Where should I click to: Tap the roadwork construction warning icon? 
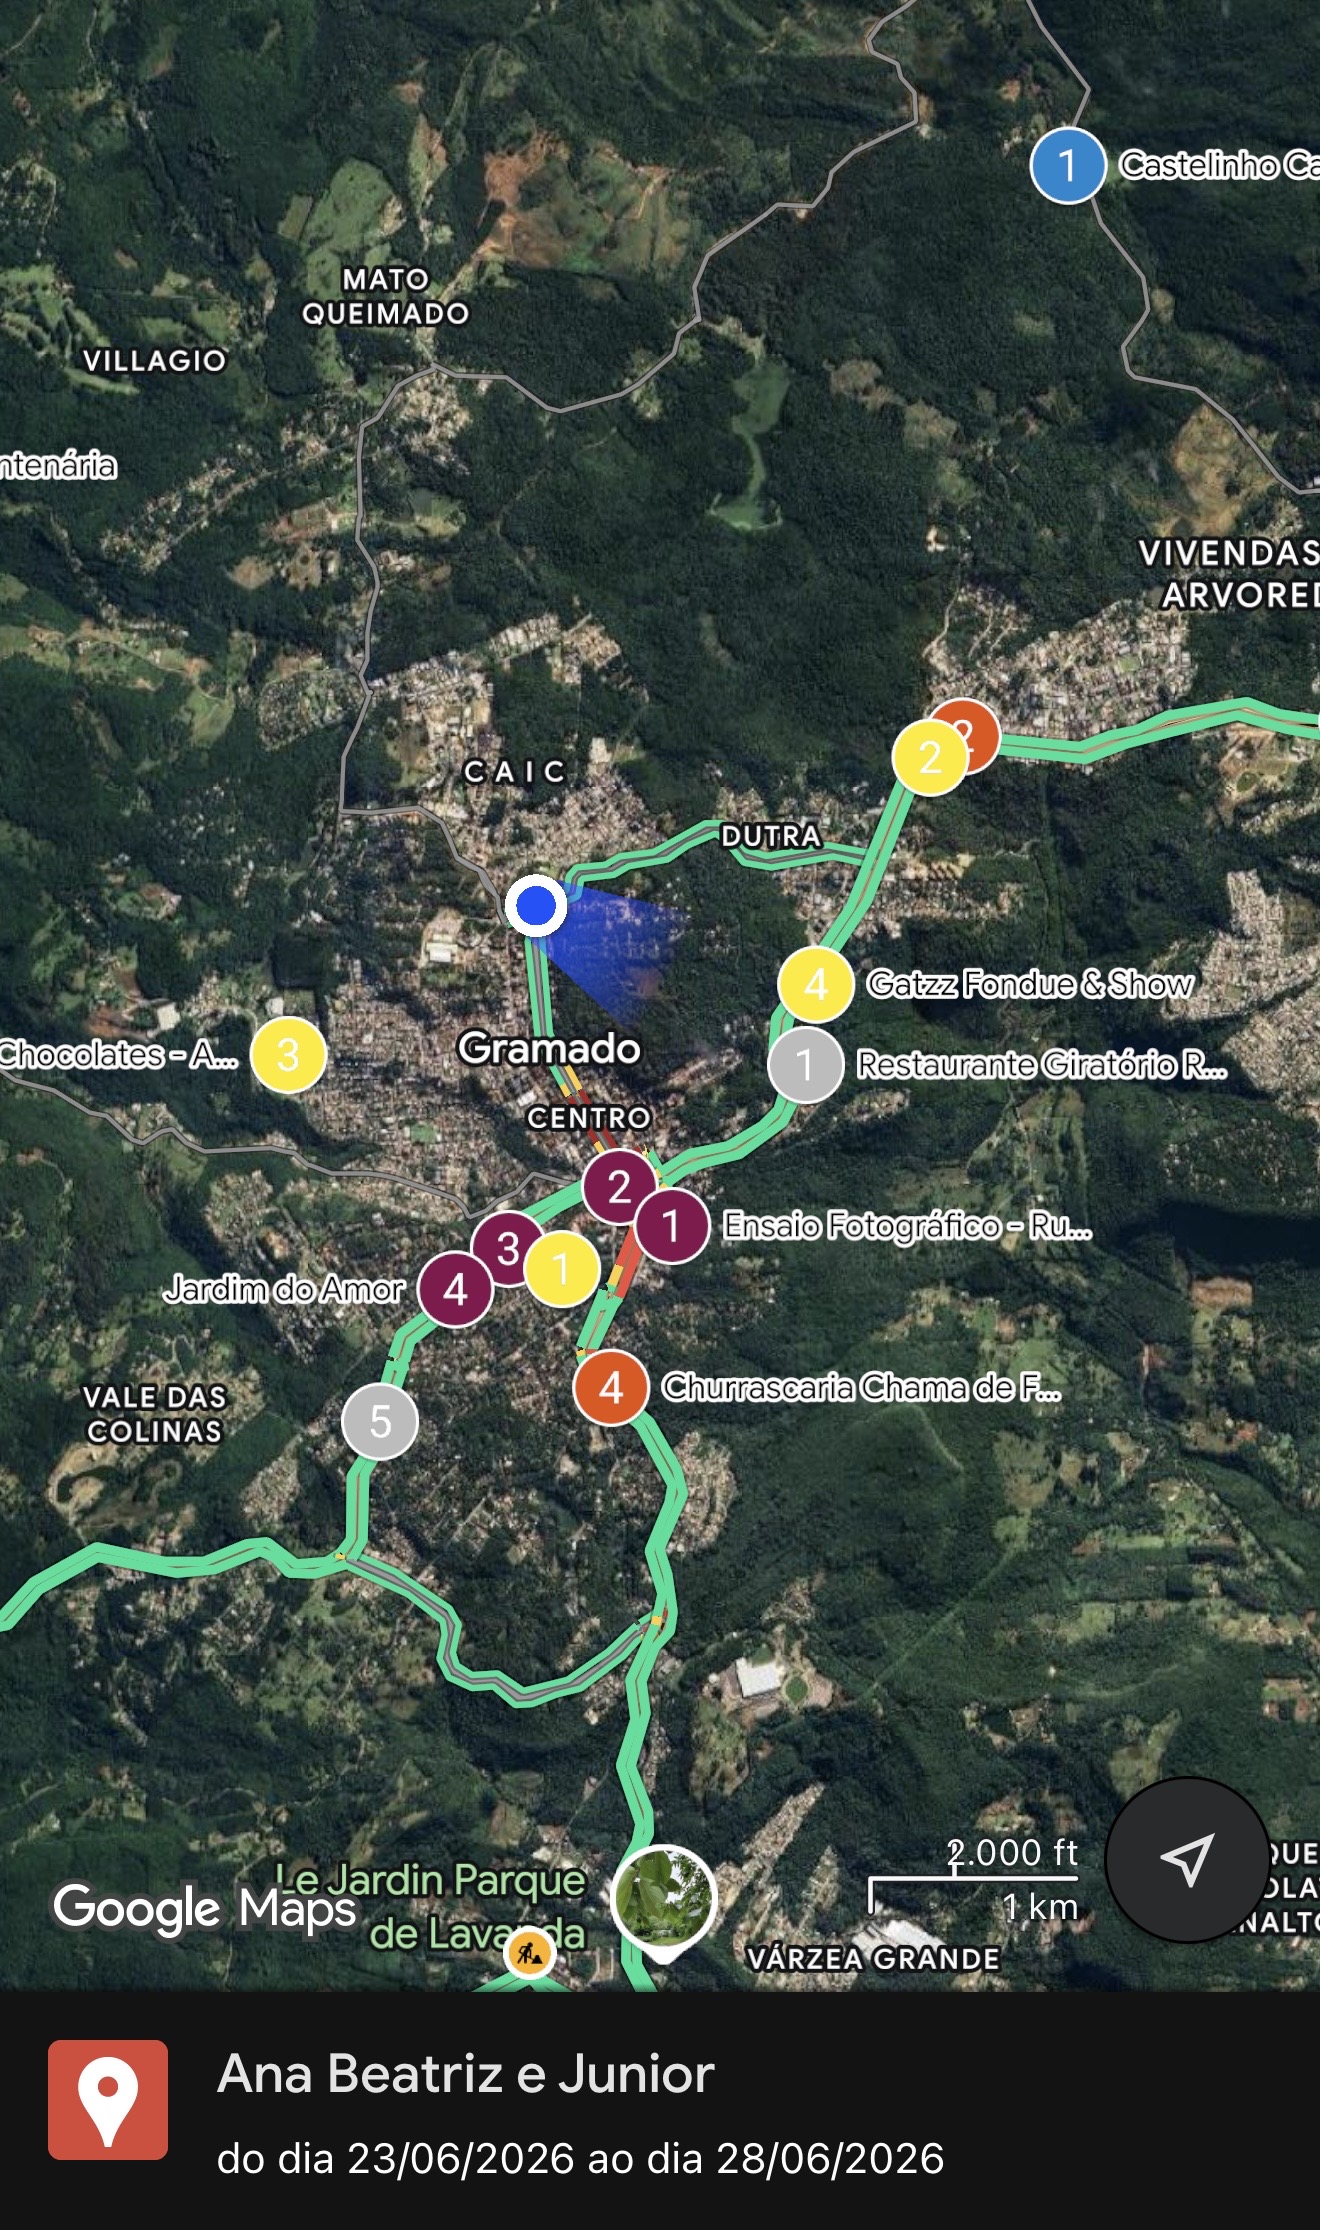[530, 1951]
